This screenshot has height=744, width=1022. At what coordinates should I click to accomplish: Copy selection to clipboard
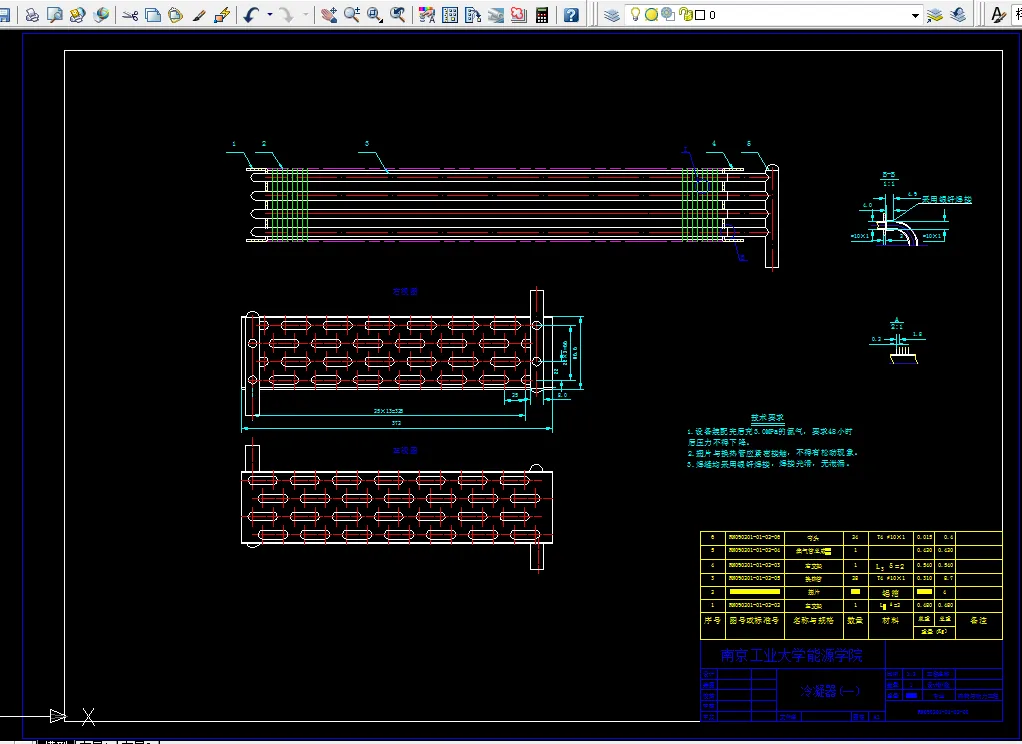[x=153, y=14]
